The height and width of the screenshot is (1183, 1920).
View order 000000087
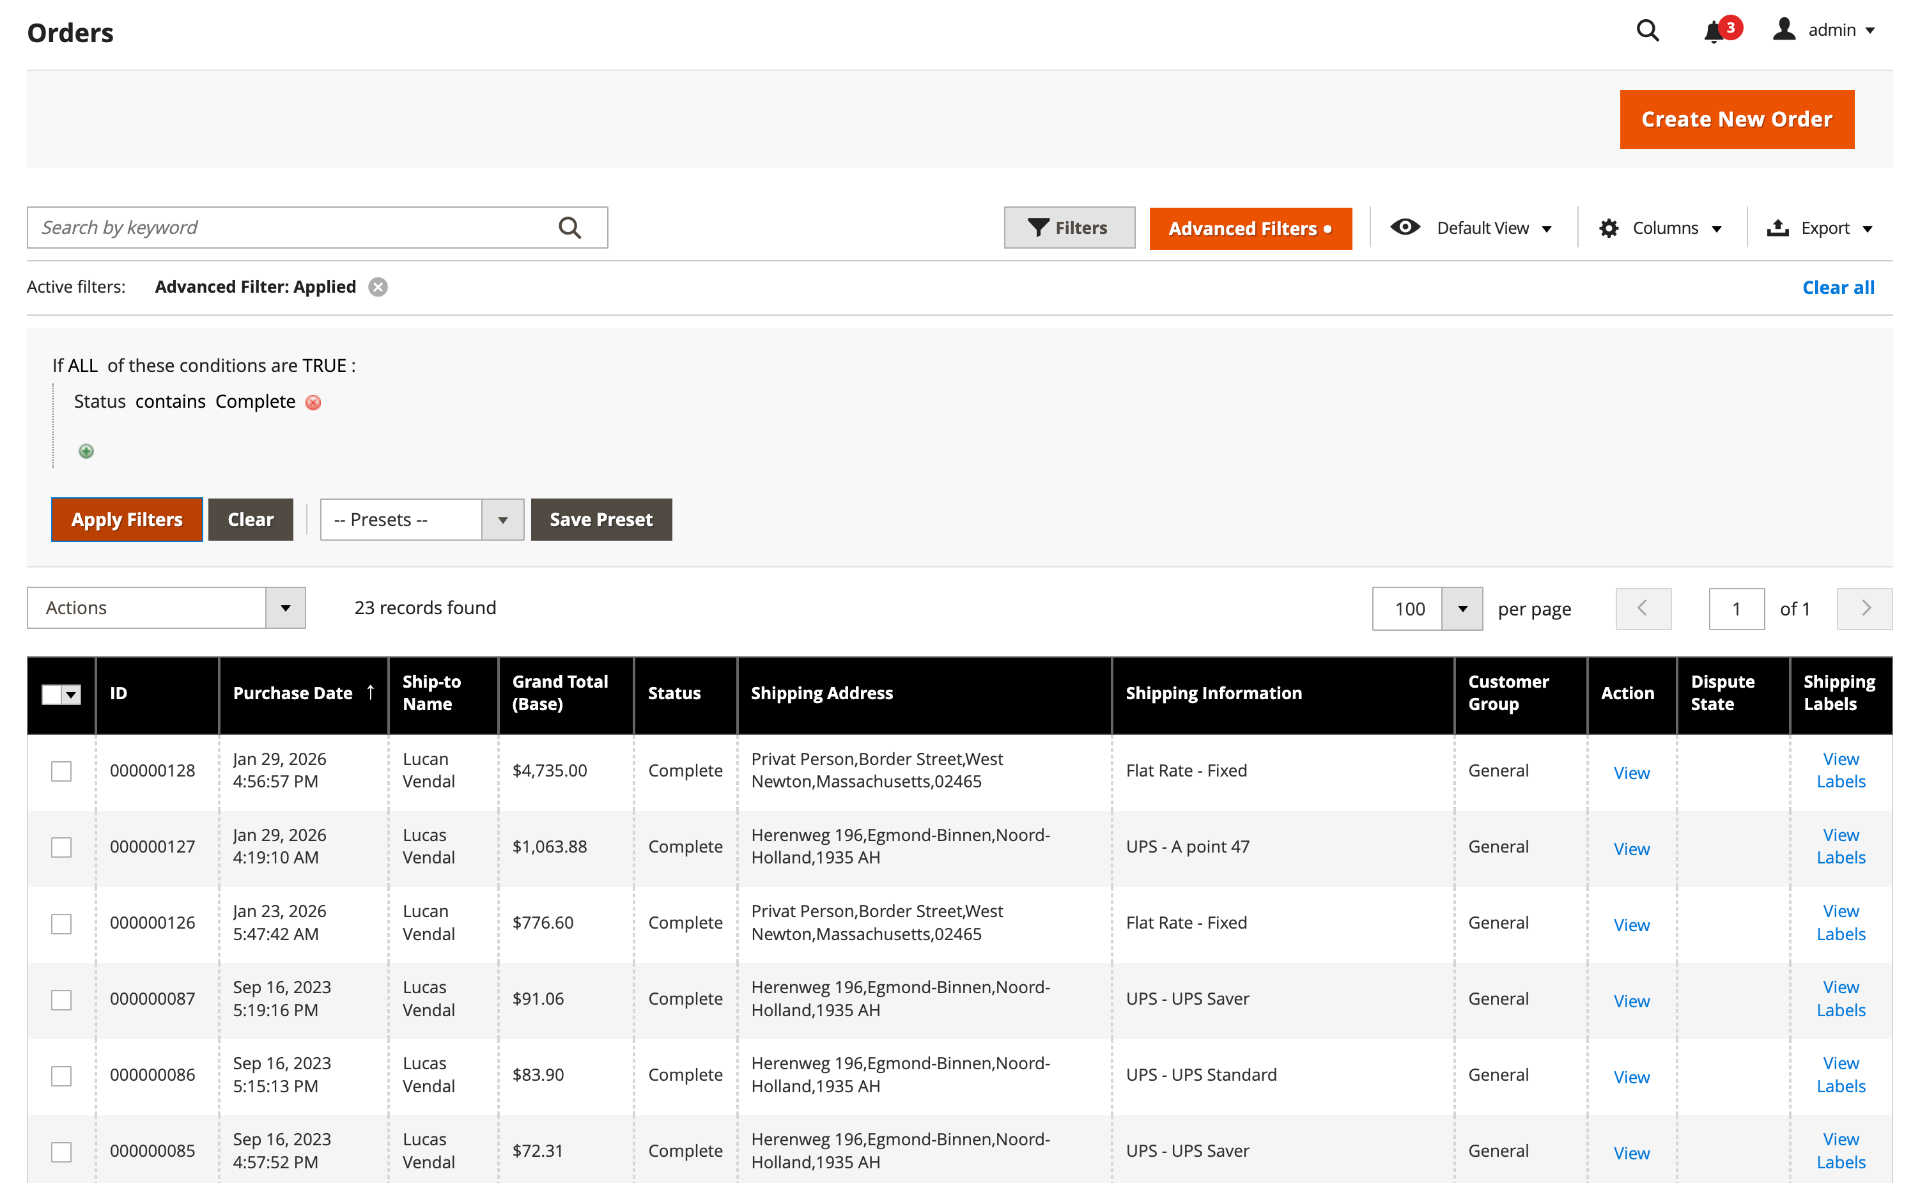pyautogui.click(x=1631, y=1001)
